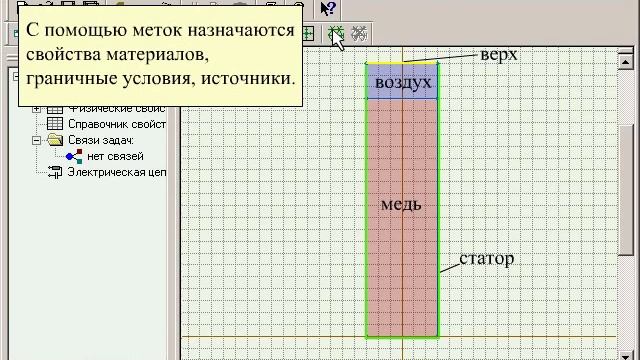Select the нет связей tree entry
The width and height of the screenshot is (640, 360).
[x=104, y=156]
